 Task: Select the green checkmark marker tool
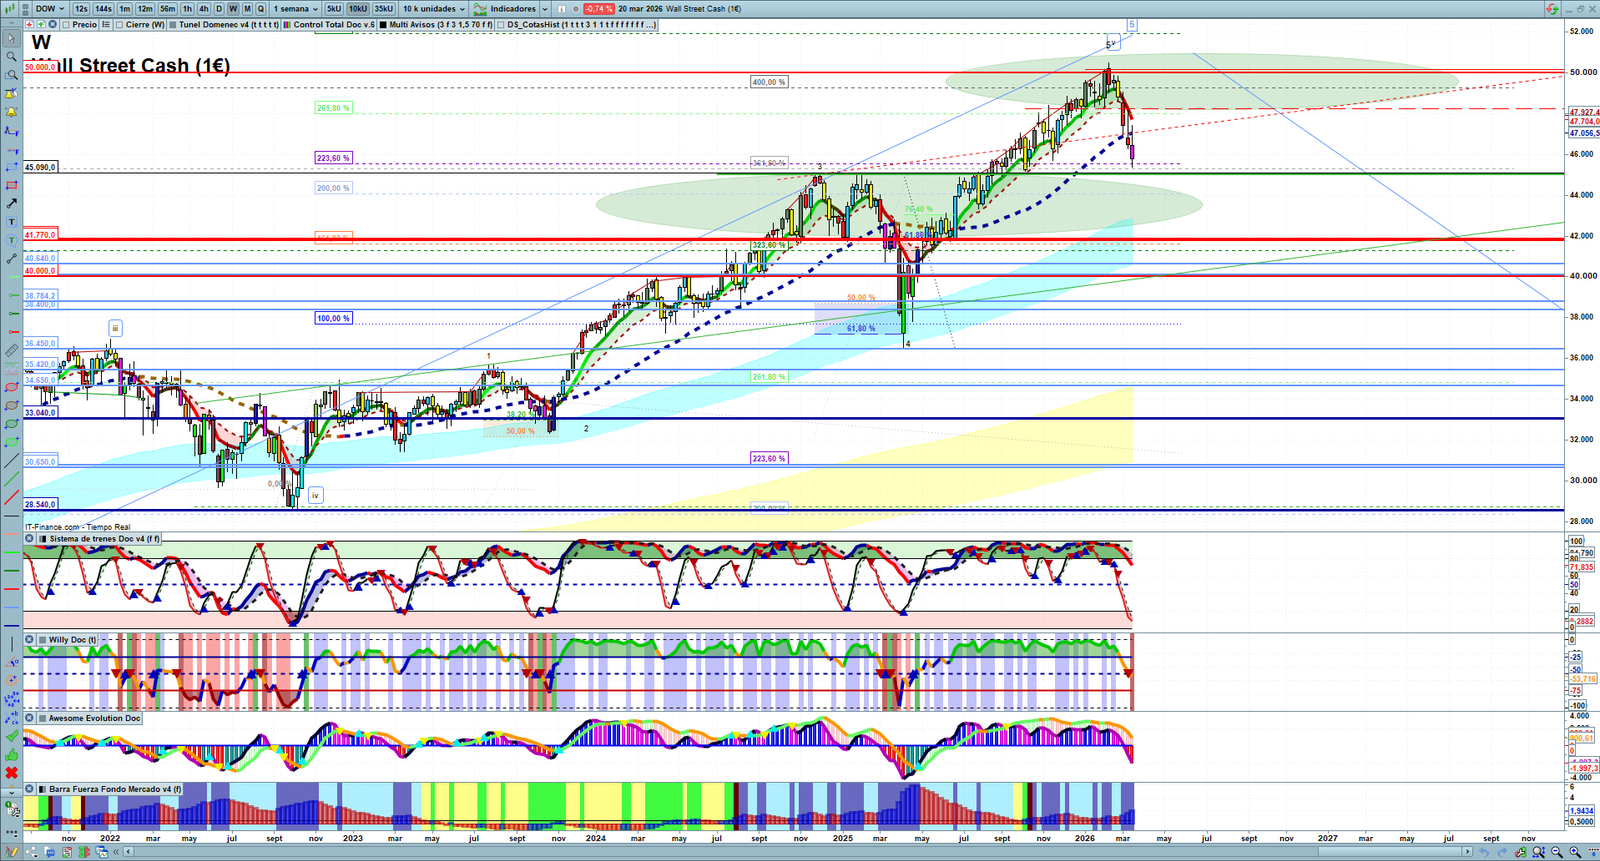click(x=11, y=736)
